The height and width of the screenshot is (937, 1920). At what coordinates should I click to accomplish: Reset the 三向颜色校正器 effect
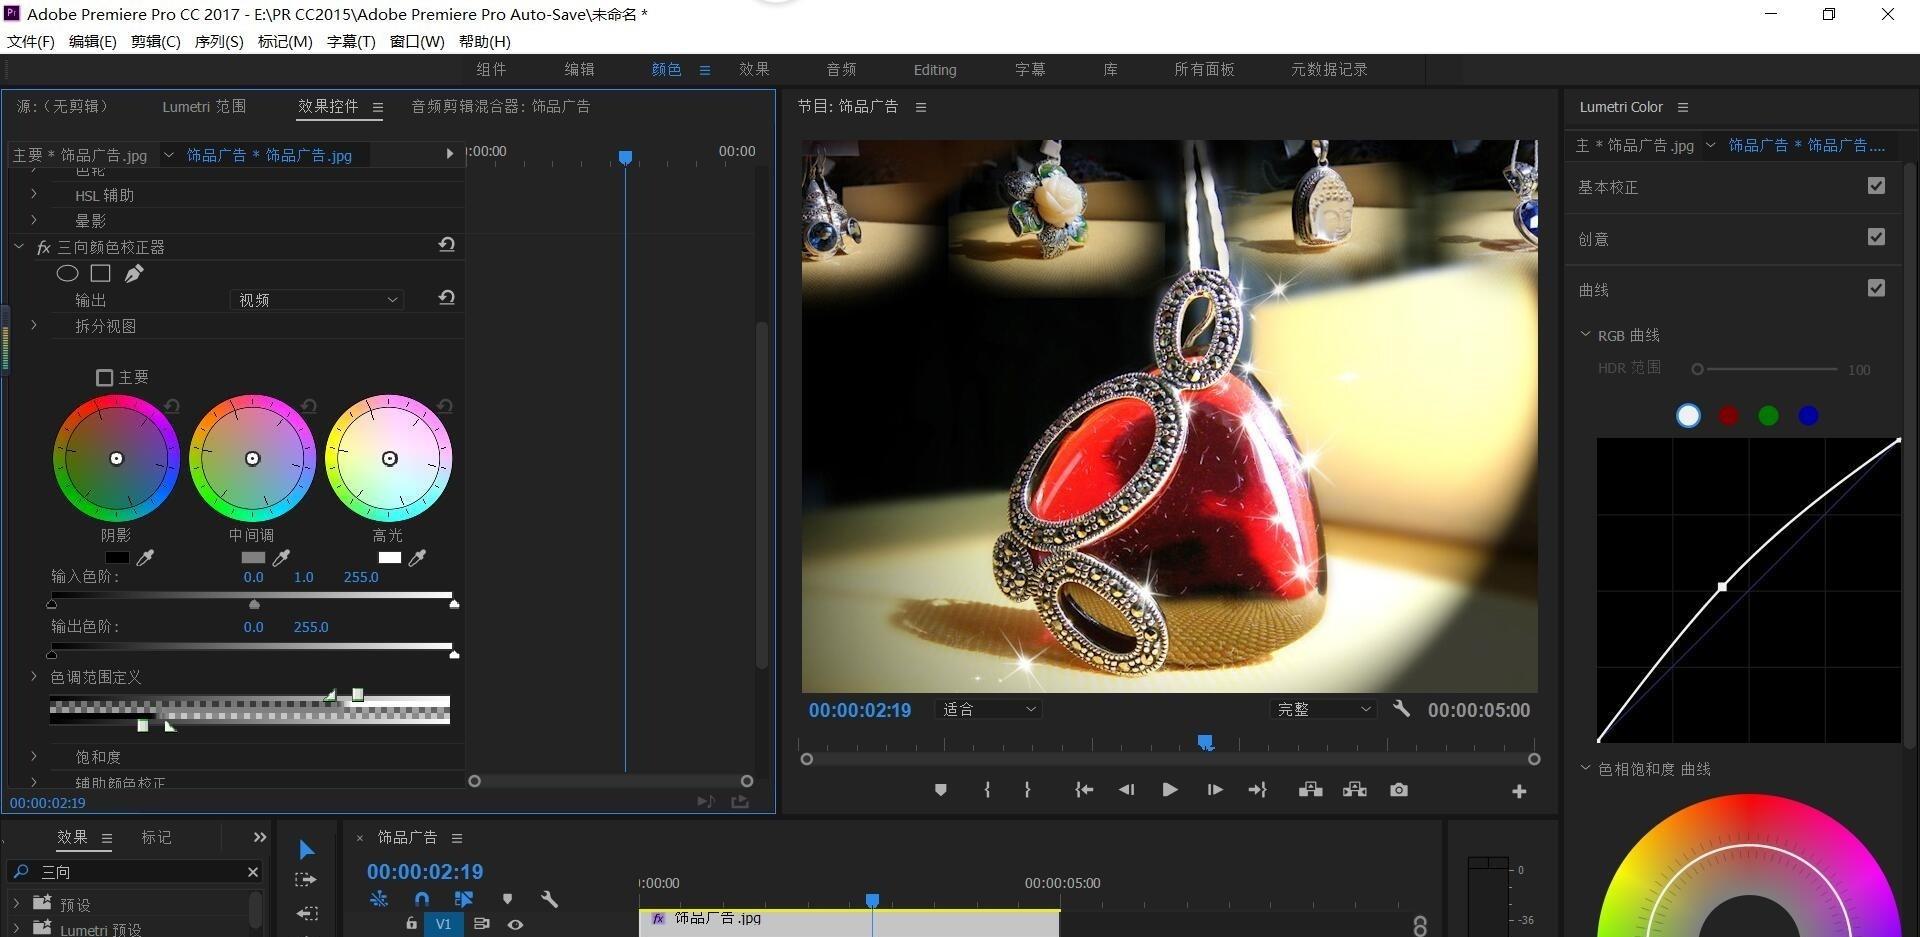click(447, 245)
